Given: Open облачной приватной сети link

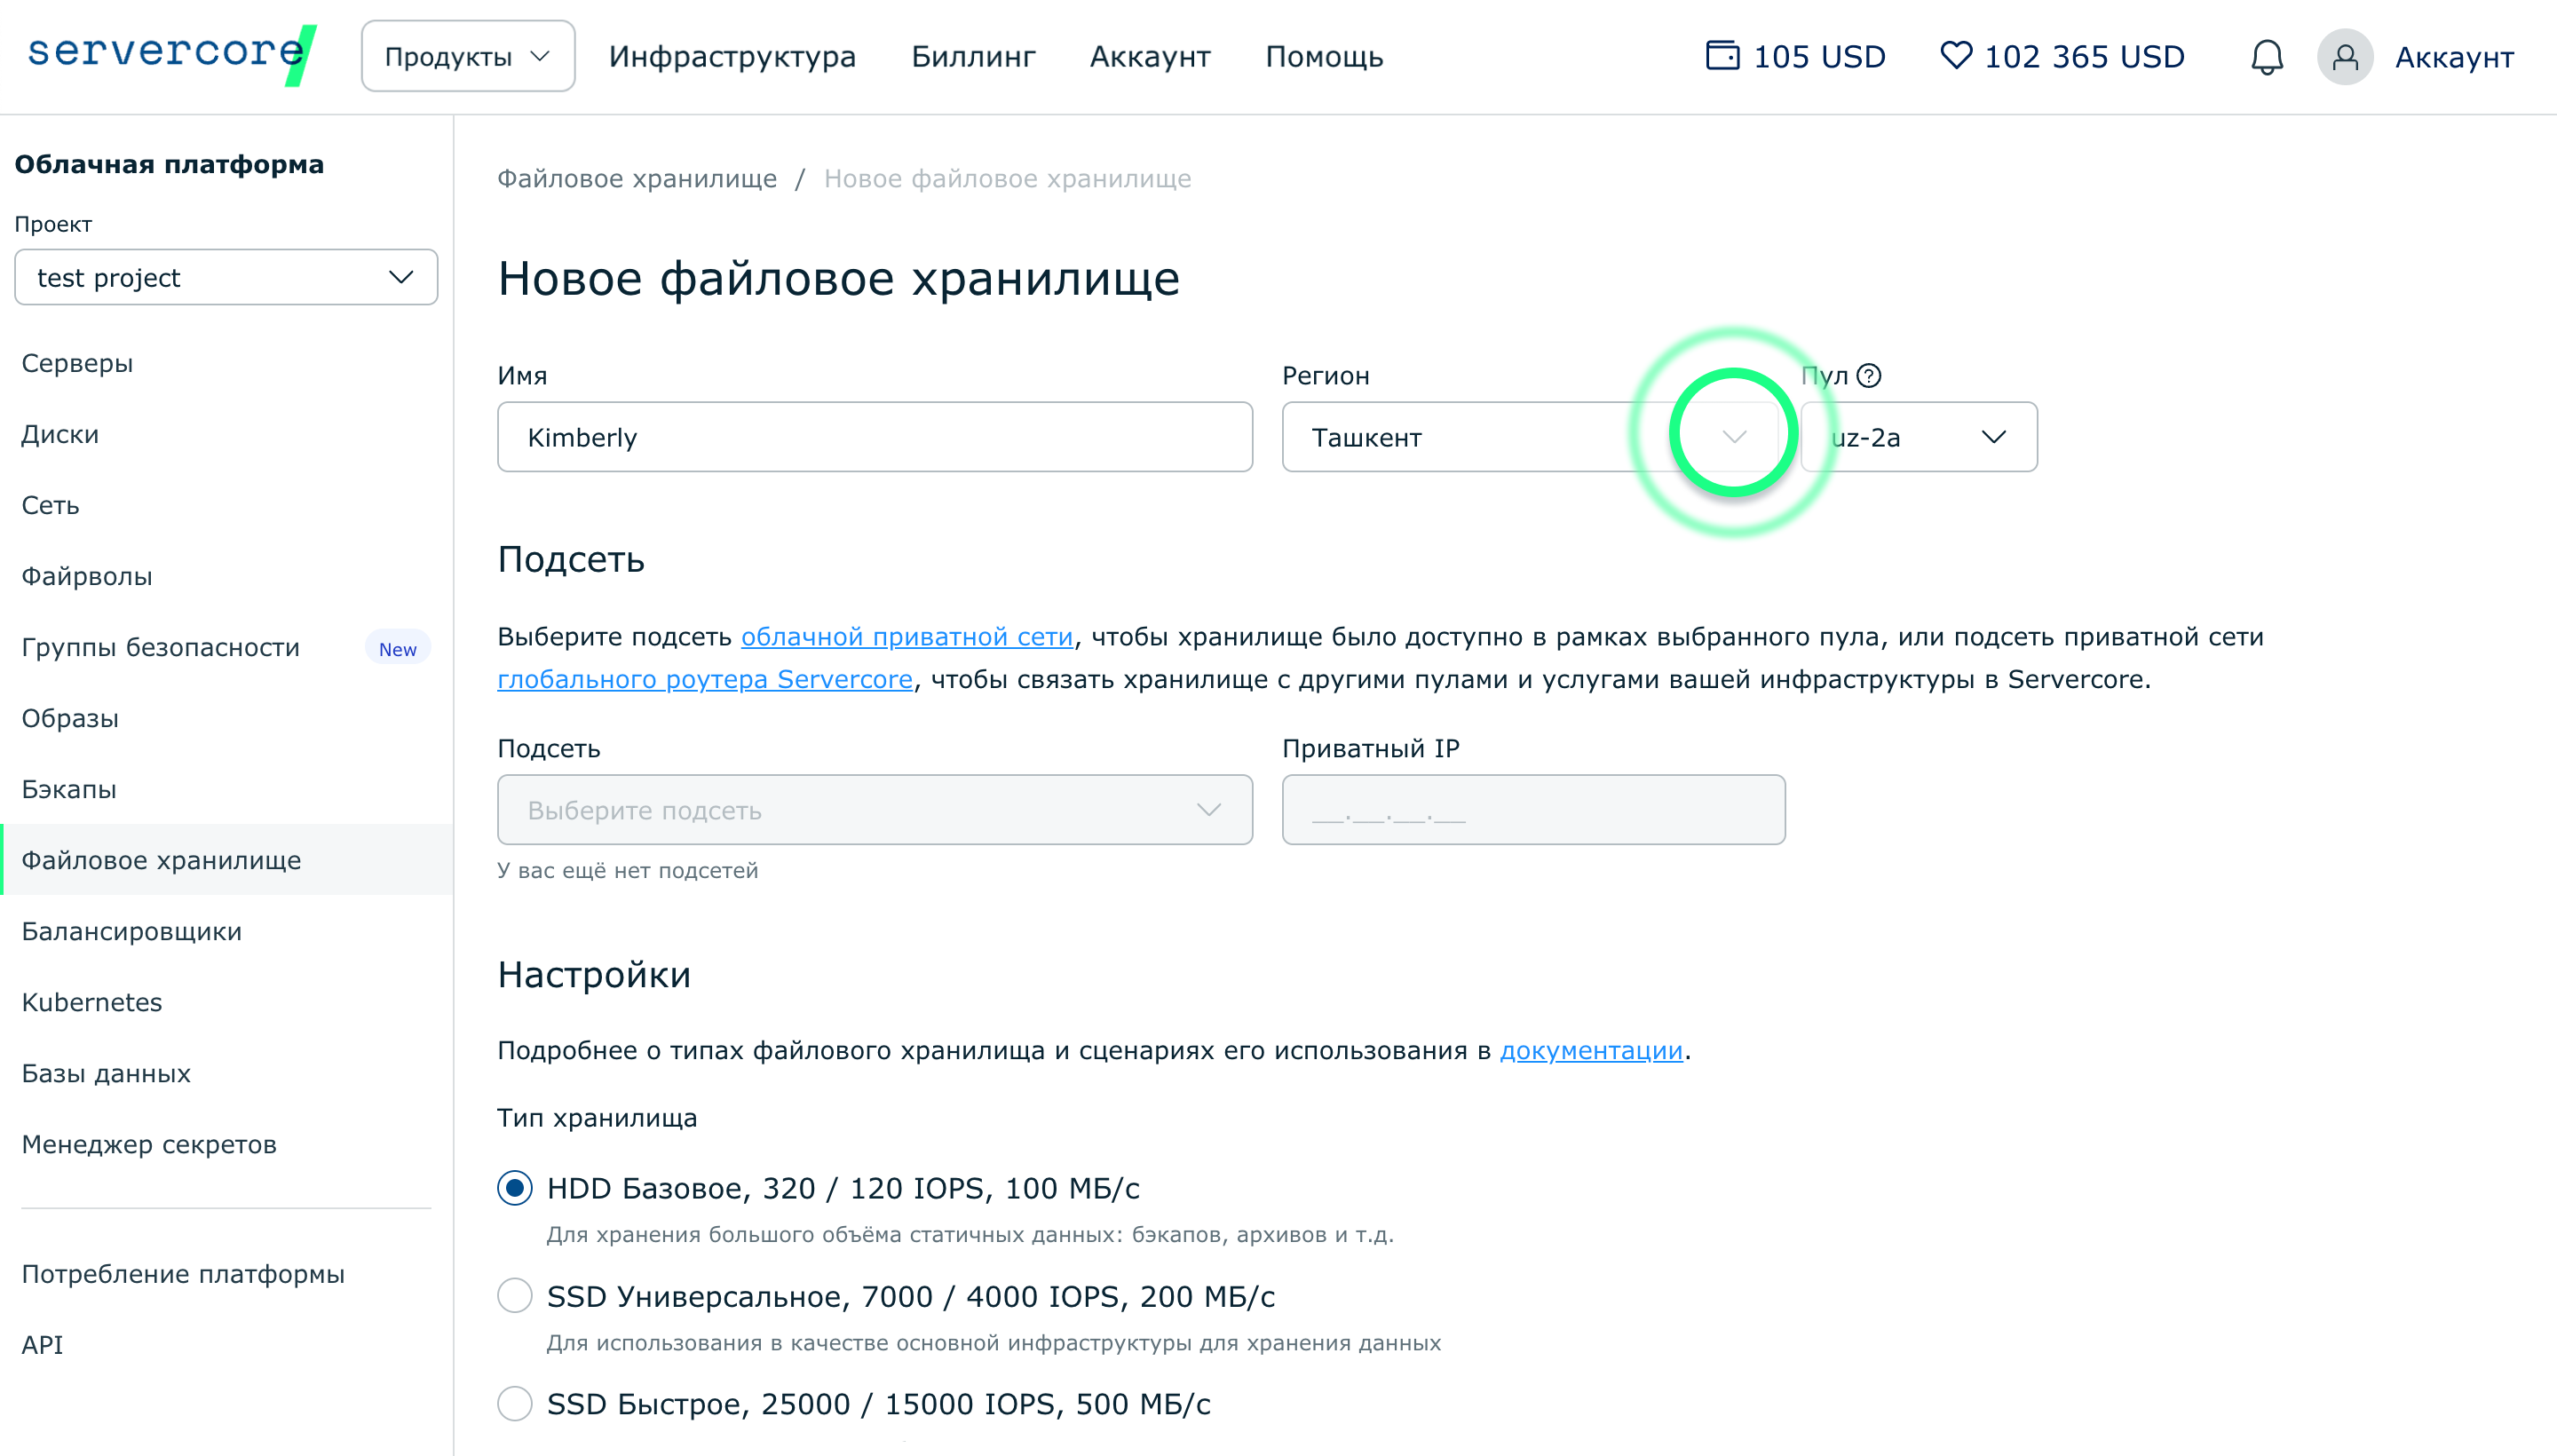Looking at the screenshot, I should [x=906, y=637].
